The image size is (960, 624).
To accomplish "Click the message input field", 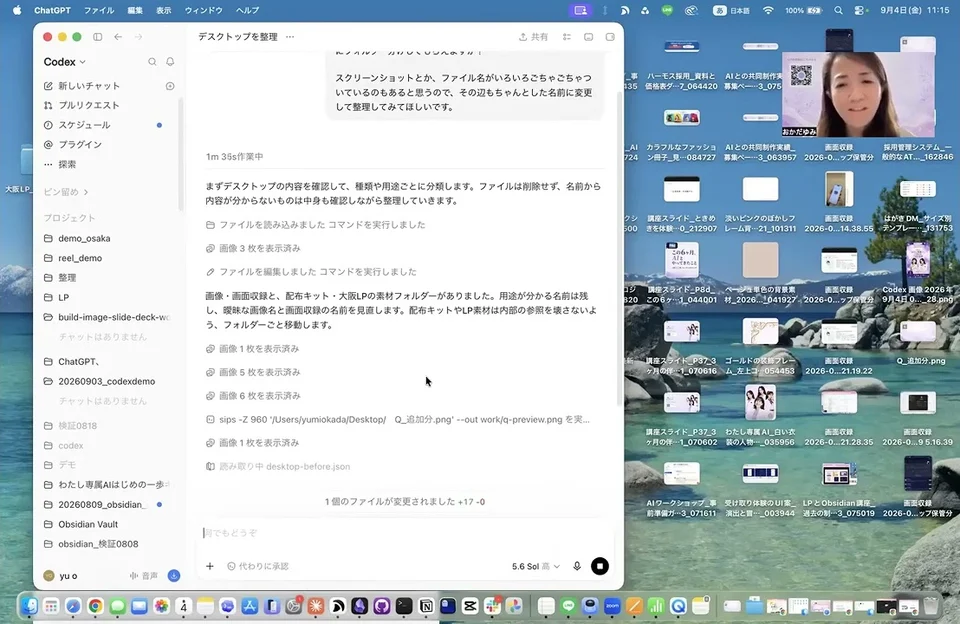I will [404, 533].
